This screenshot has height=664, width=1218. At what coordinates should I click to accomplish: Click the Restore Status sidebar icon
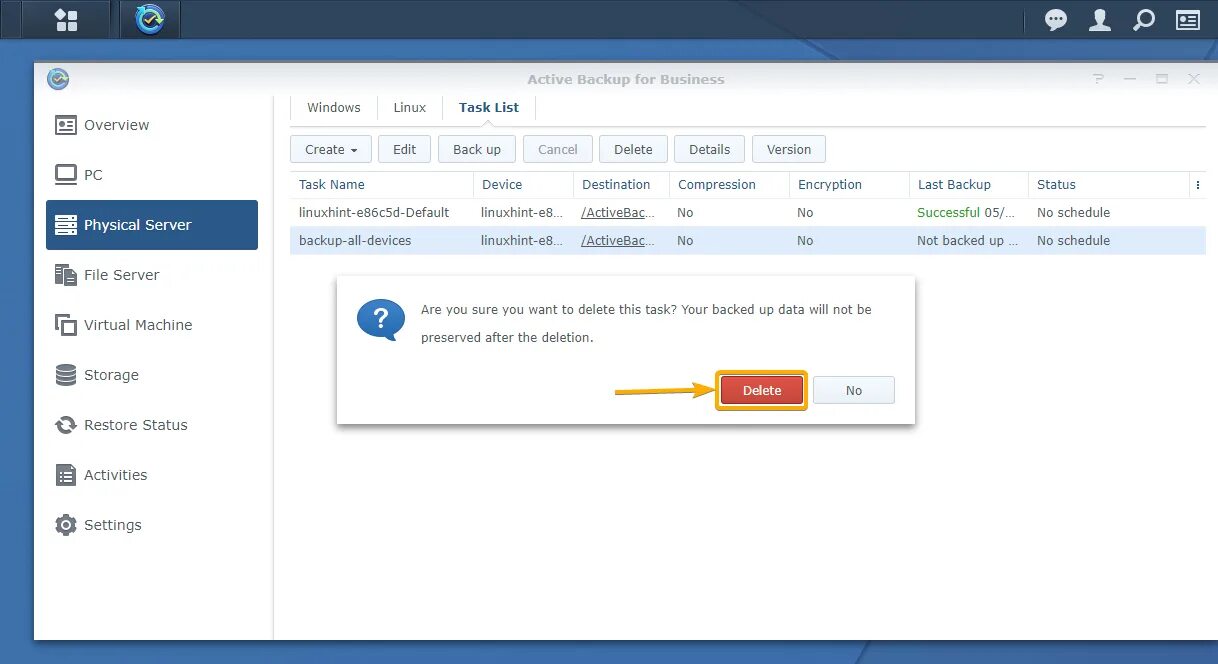pyautogui.click(x=66, y=425)
